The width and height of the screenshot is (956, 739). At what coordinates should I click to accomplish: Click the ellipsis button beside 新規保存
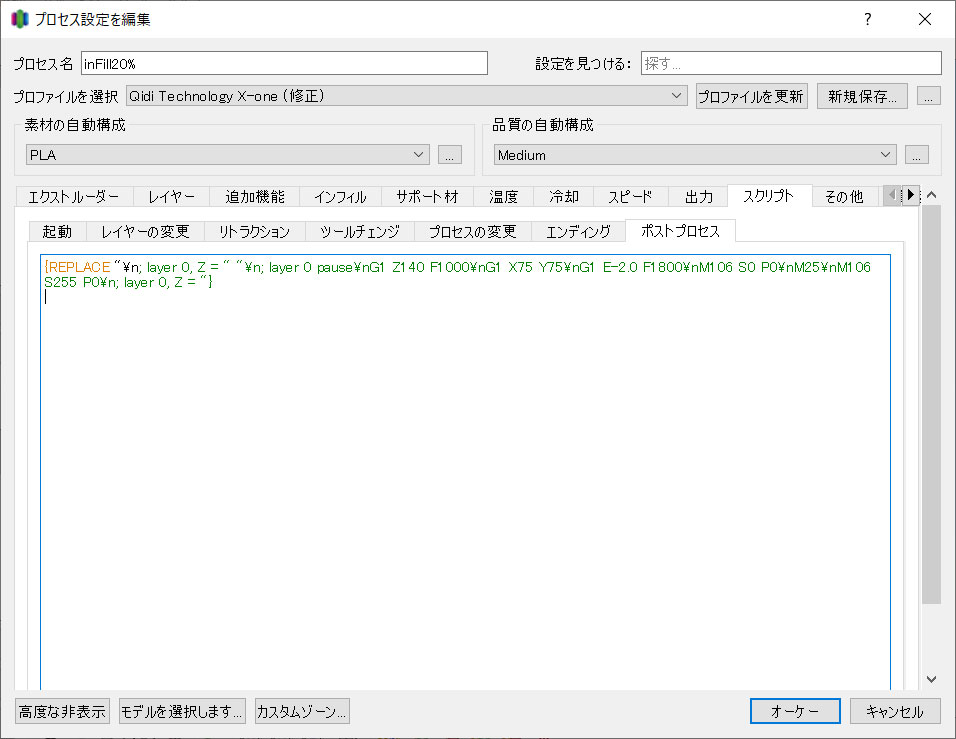pyautogui.click(x=929, y=96)
